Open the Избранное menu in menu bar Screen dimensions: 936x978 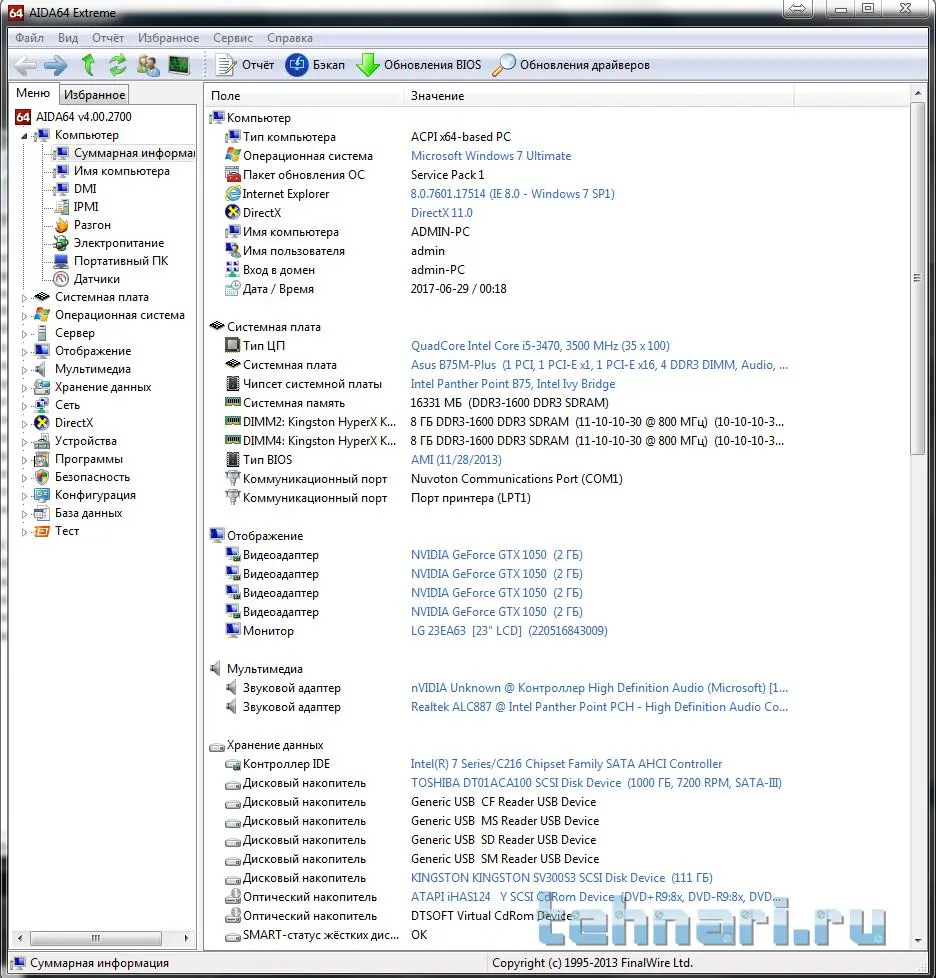[x=168, y=38]
